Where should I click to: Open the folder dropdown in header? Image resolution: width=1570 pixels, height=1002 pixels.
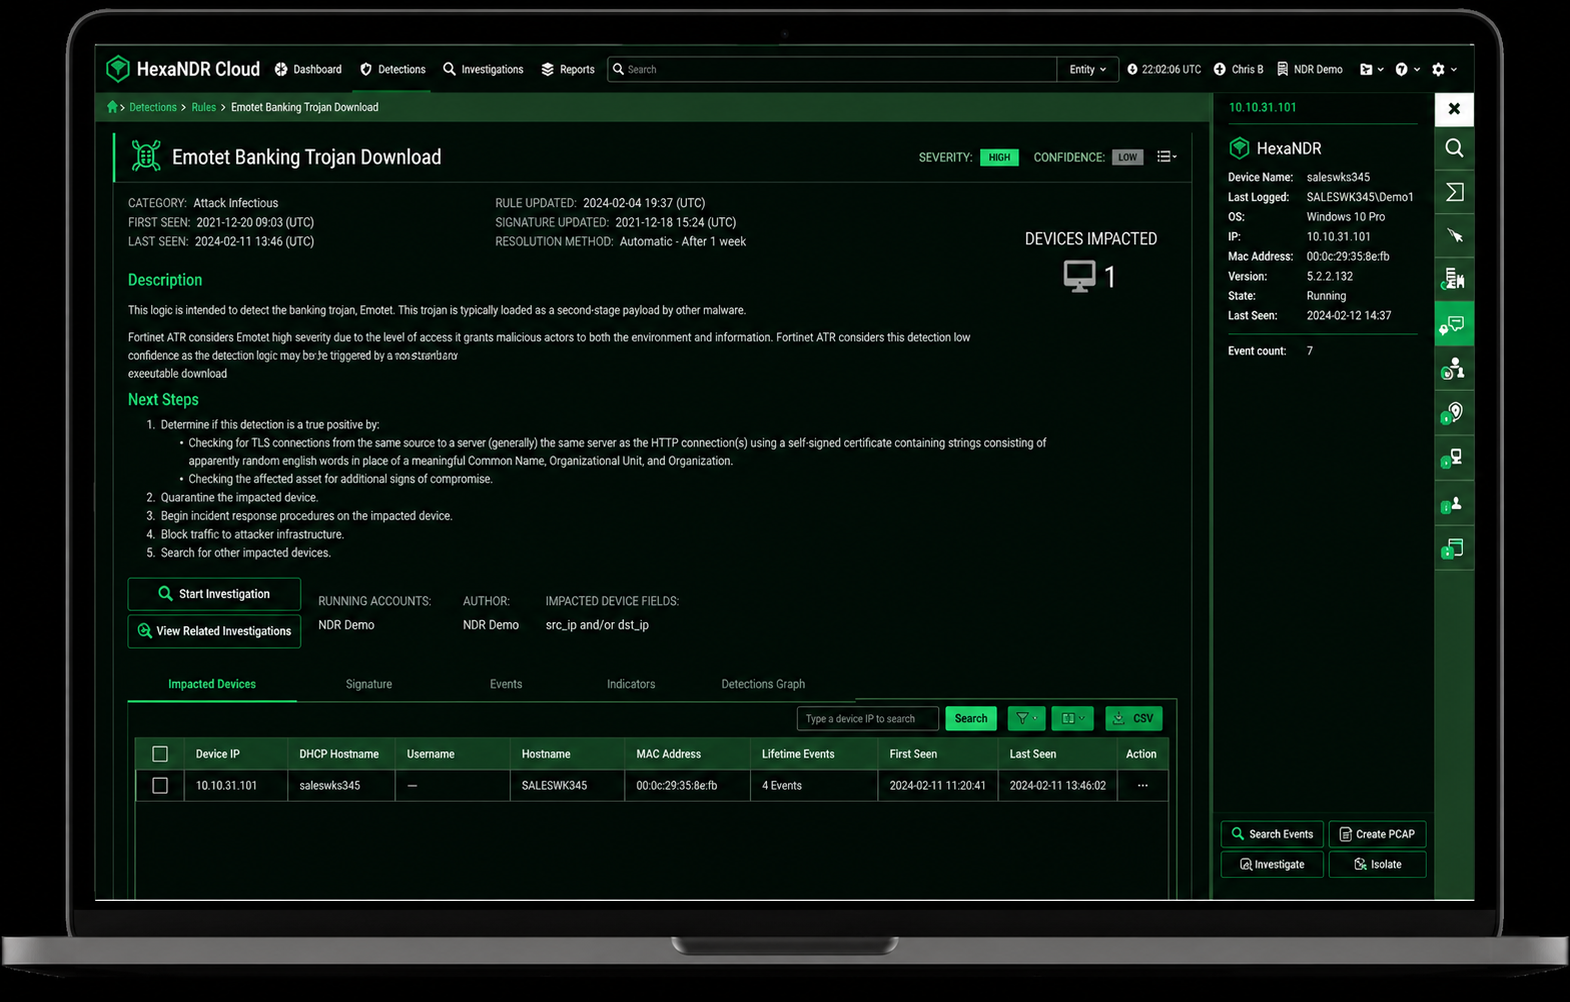click(x=1372, y=69)
